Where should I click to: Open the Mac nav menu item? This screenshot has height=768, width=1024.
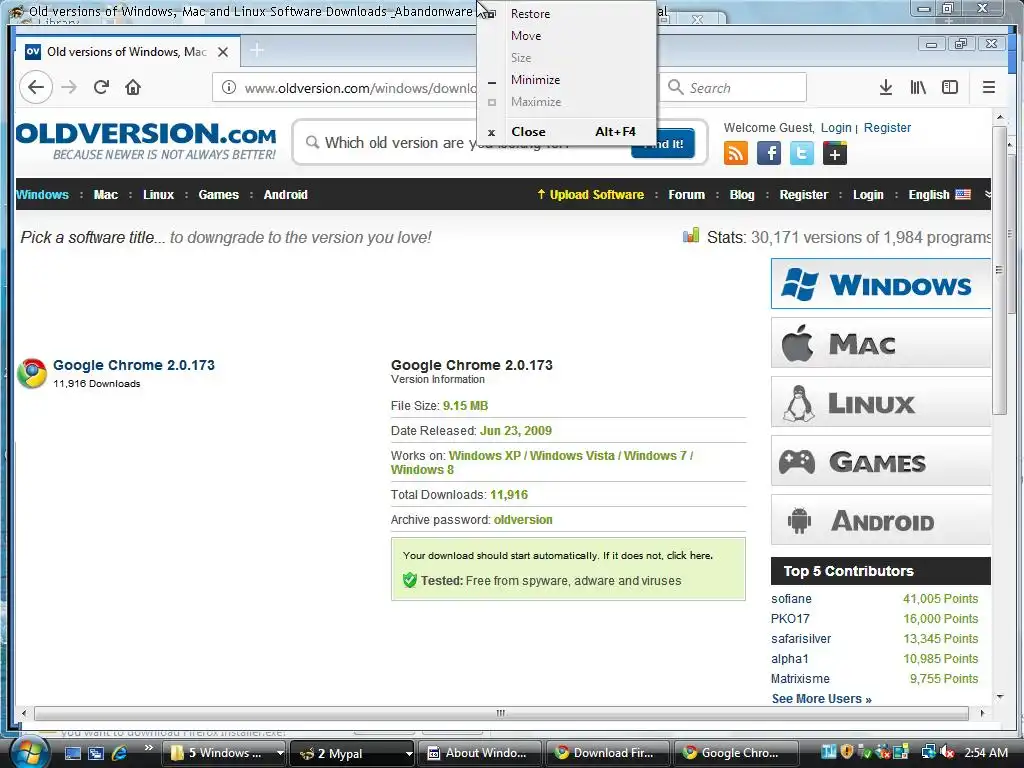[x=106, y=195]
